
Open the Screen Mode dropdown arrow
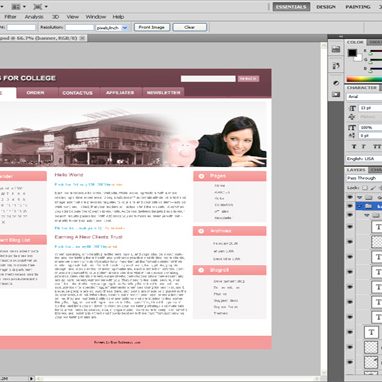point(46,7)
